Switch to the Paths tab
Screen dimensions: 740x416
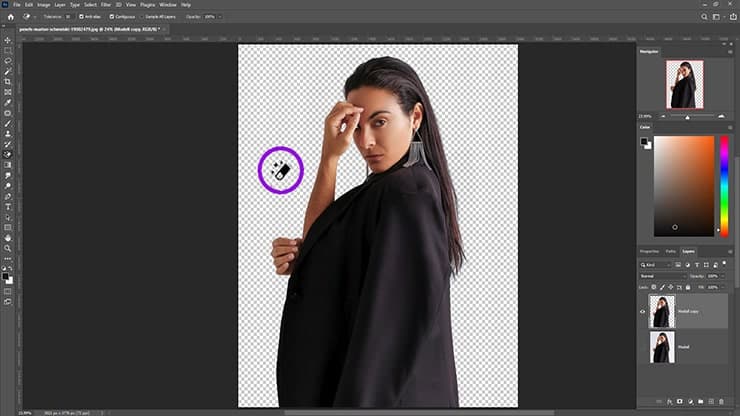[x=671, y=252]
